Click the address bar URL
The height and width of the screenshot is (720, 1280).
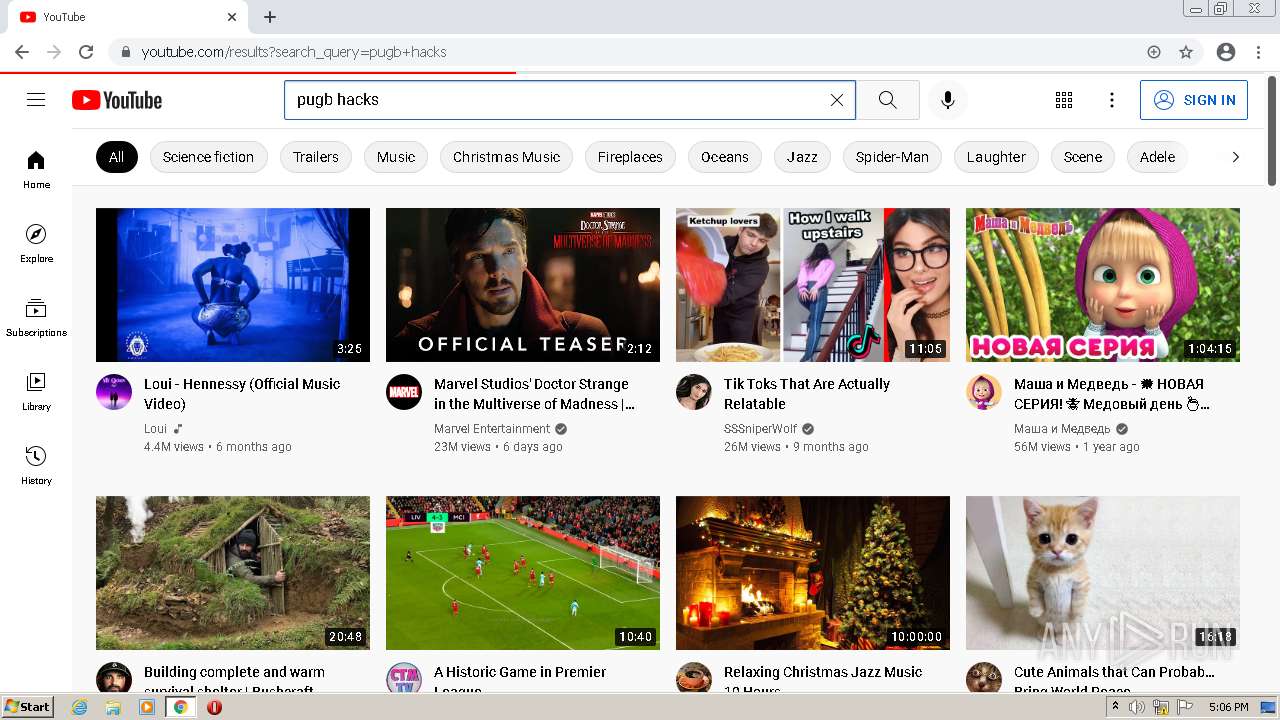(x=294, y=52)
